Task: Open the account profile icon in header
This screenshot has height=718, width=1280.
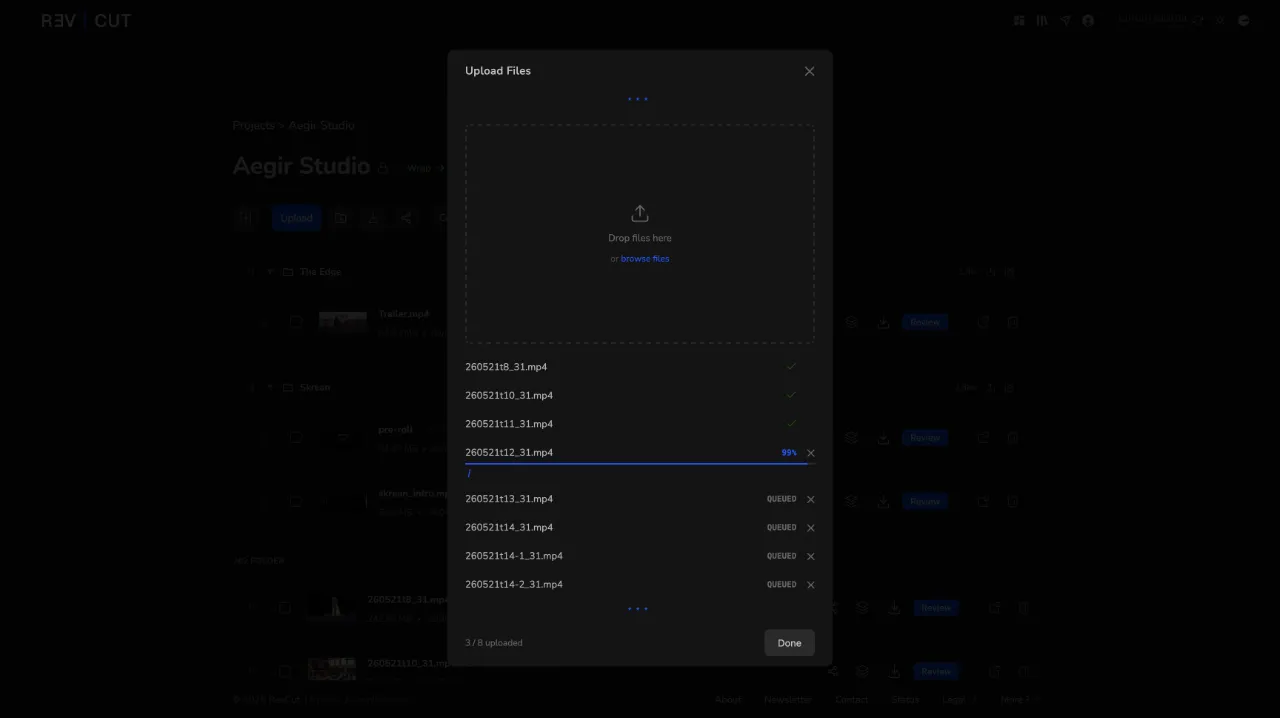Action: (1088, 20)
